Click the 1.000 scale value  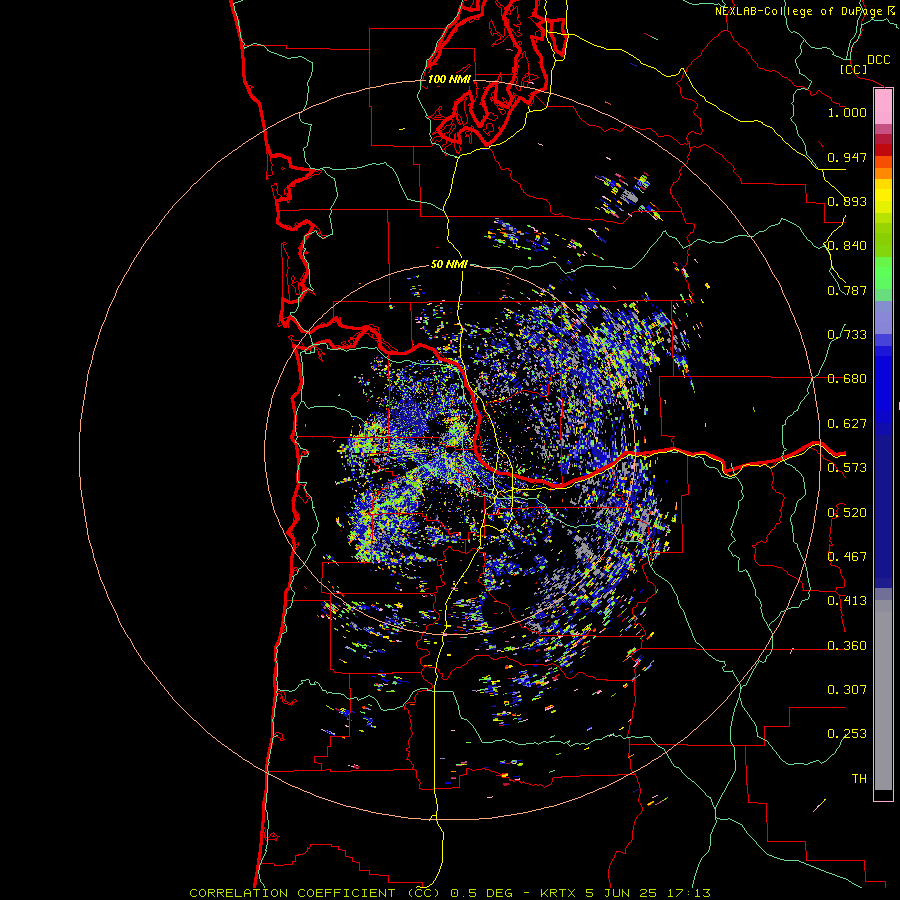click(847, 112)
